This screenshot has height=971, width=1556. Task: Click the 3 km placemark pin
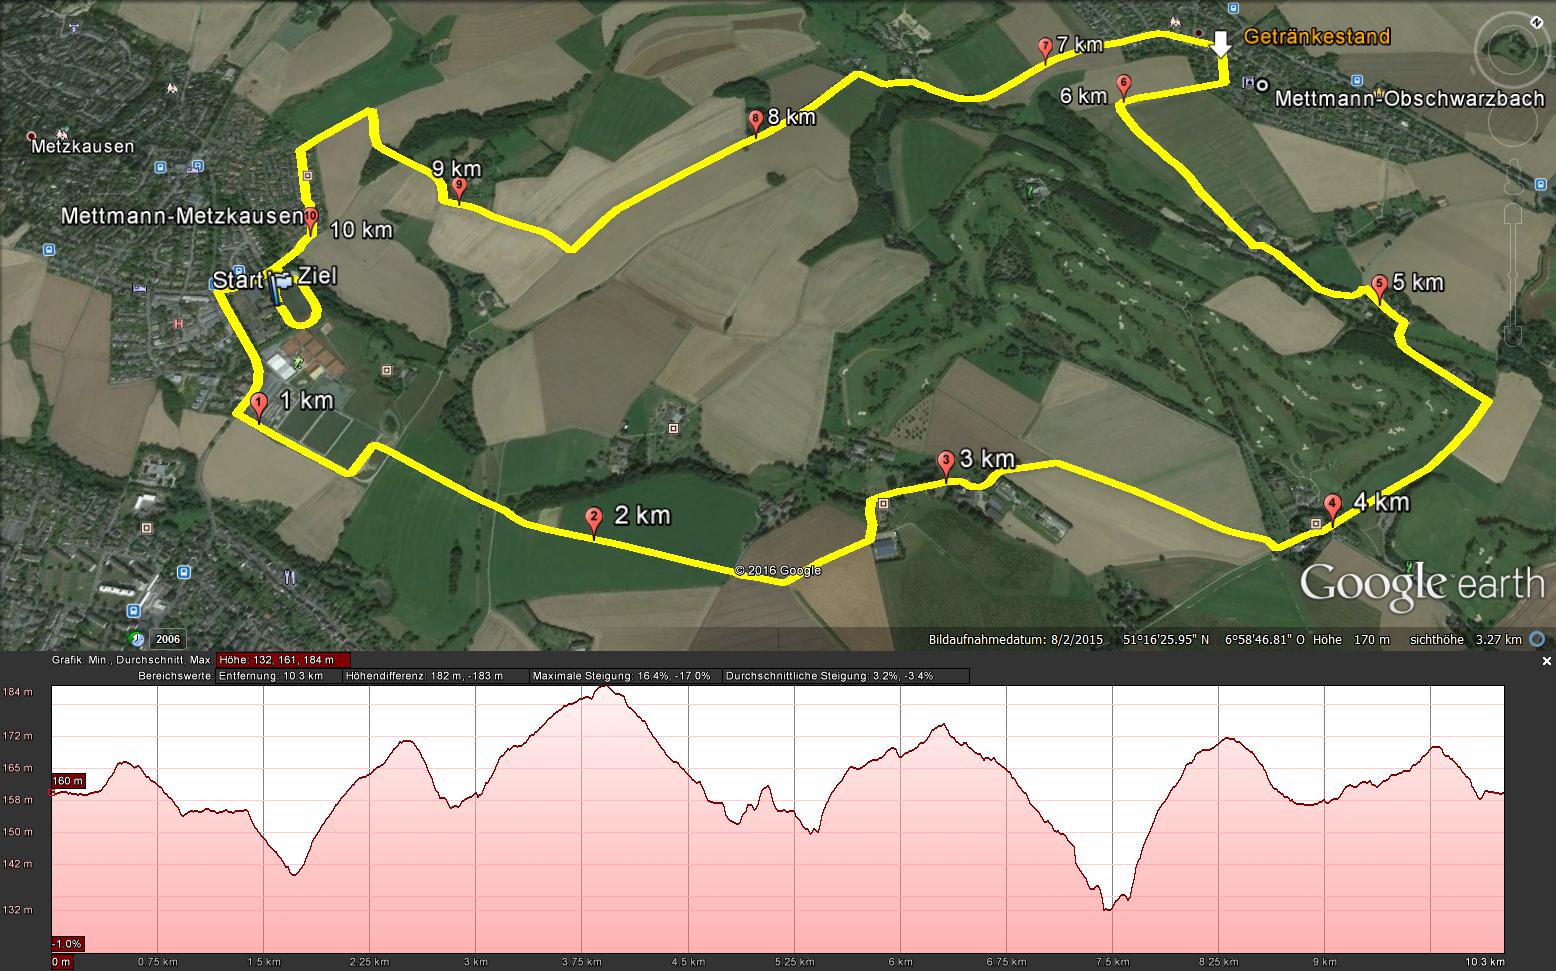coord(946,464)
